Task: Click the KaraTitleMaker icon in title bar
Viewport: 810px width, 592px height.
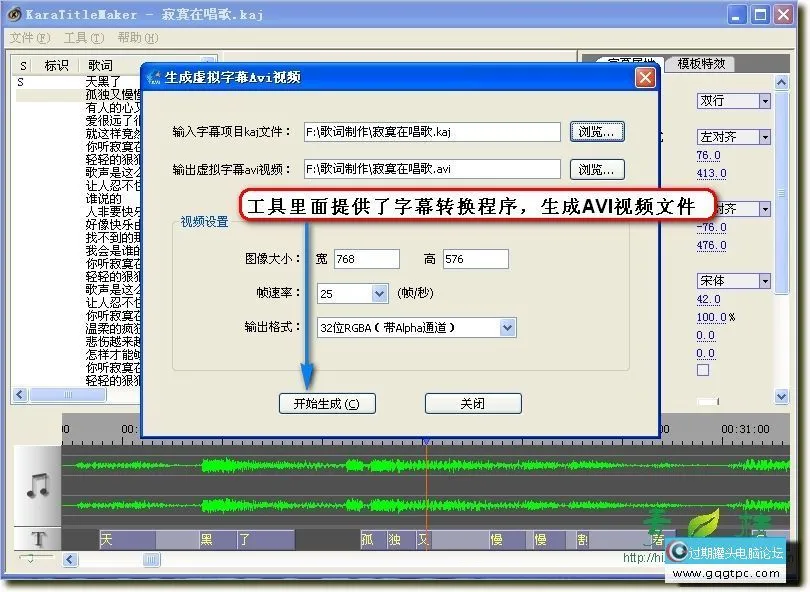Action: point(13,14)
